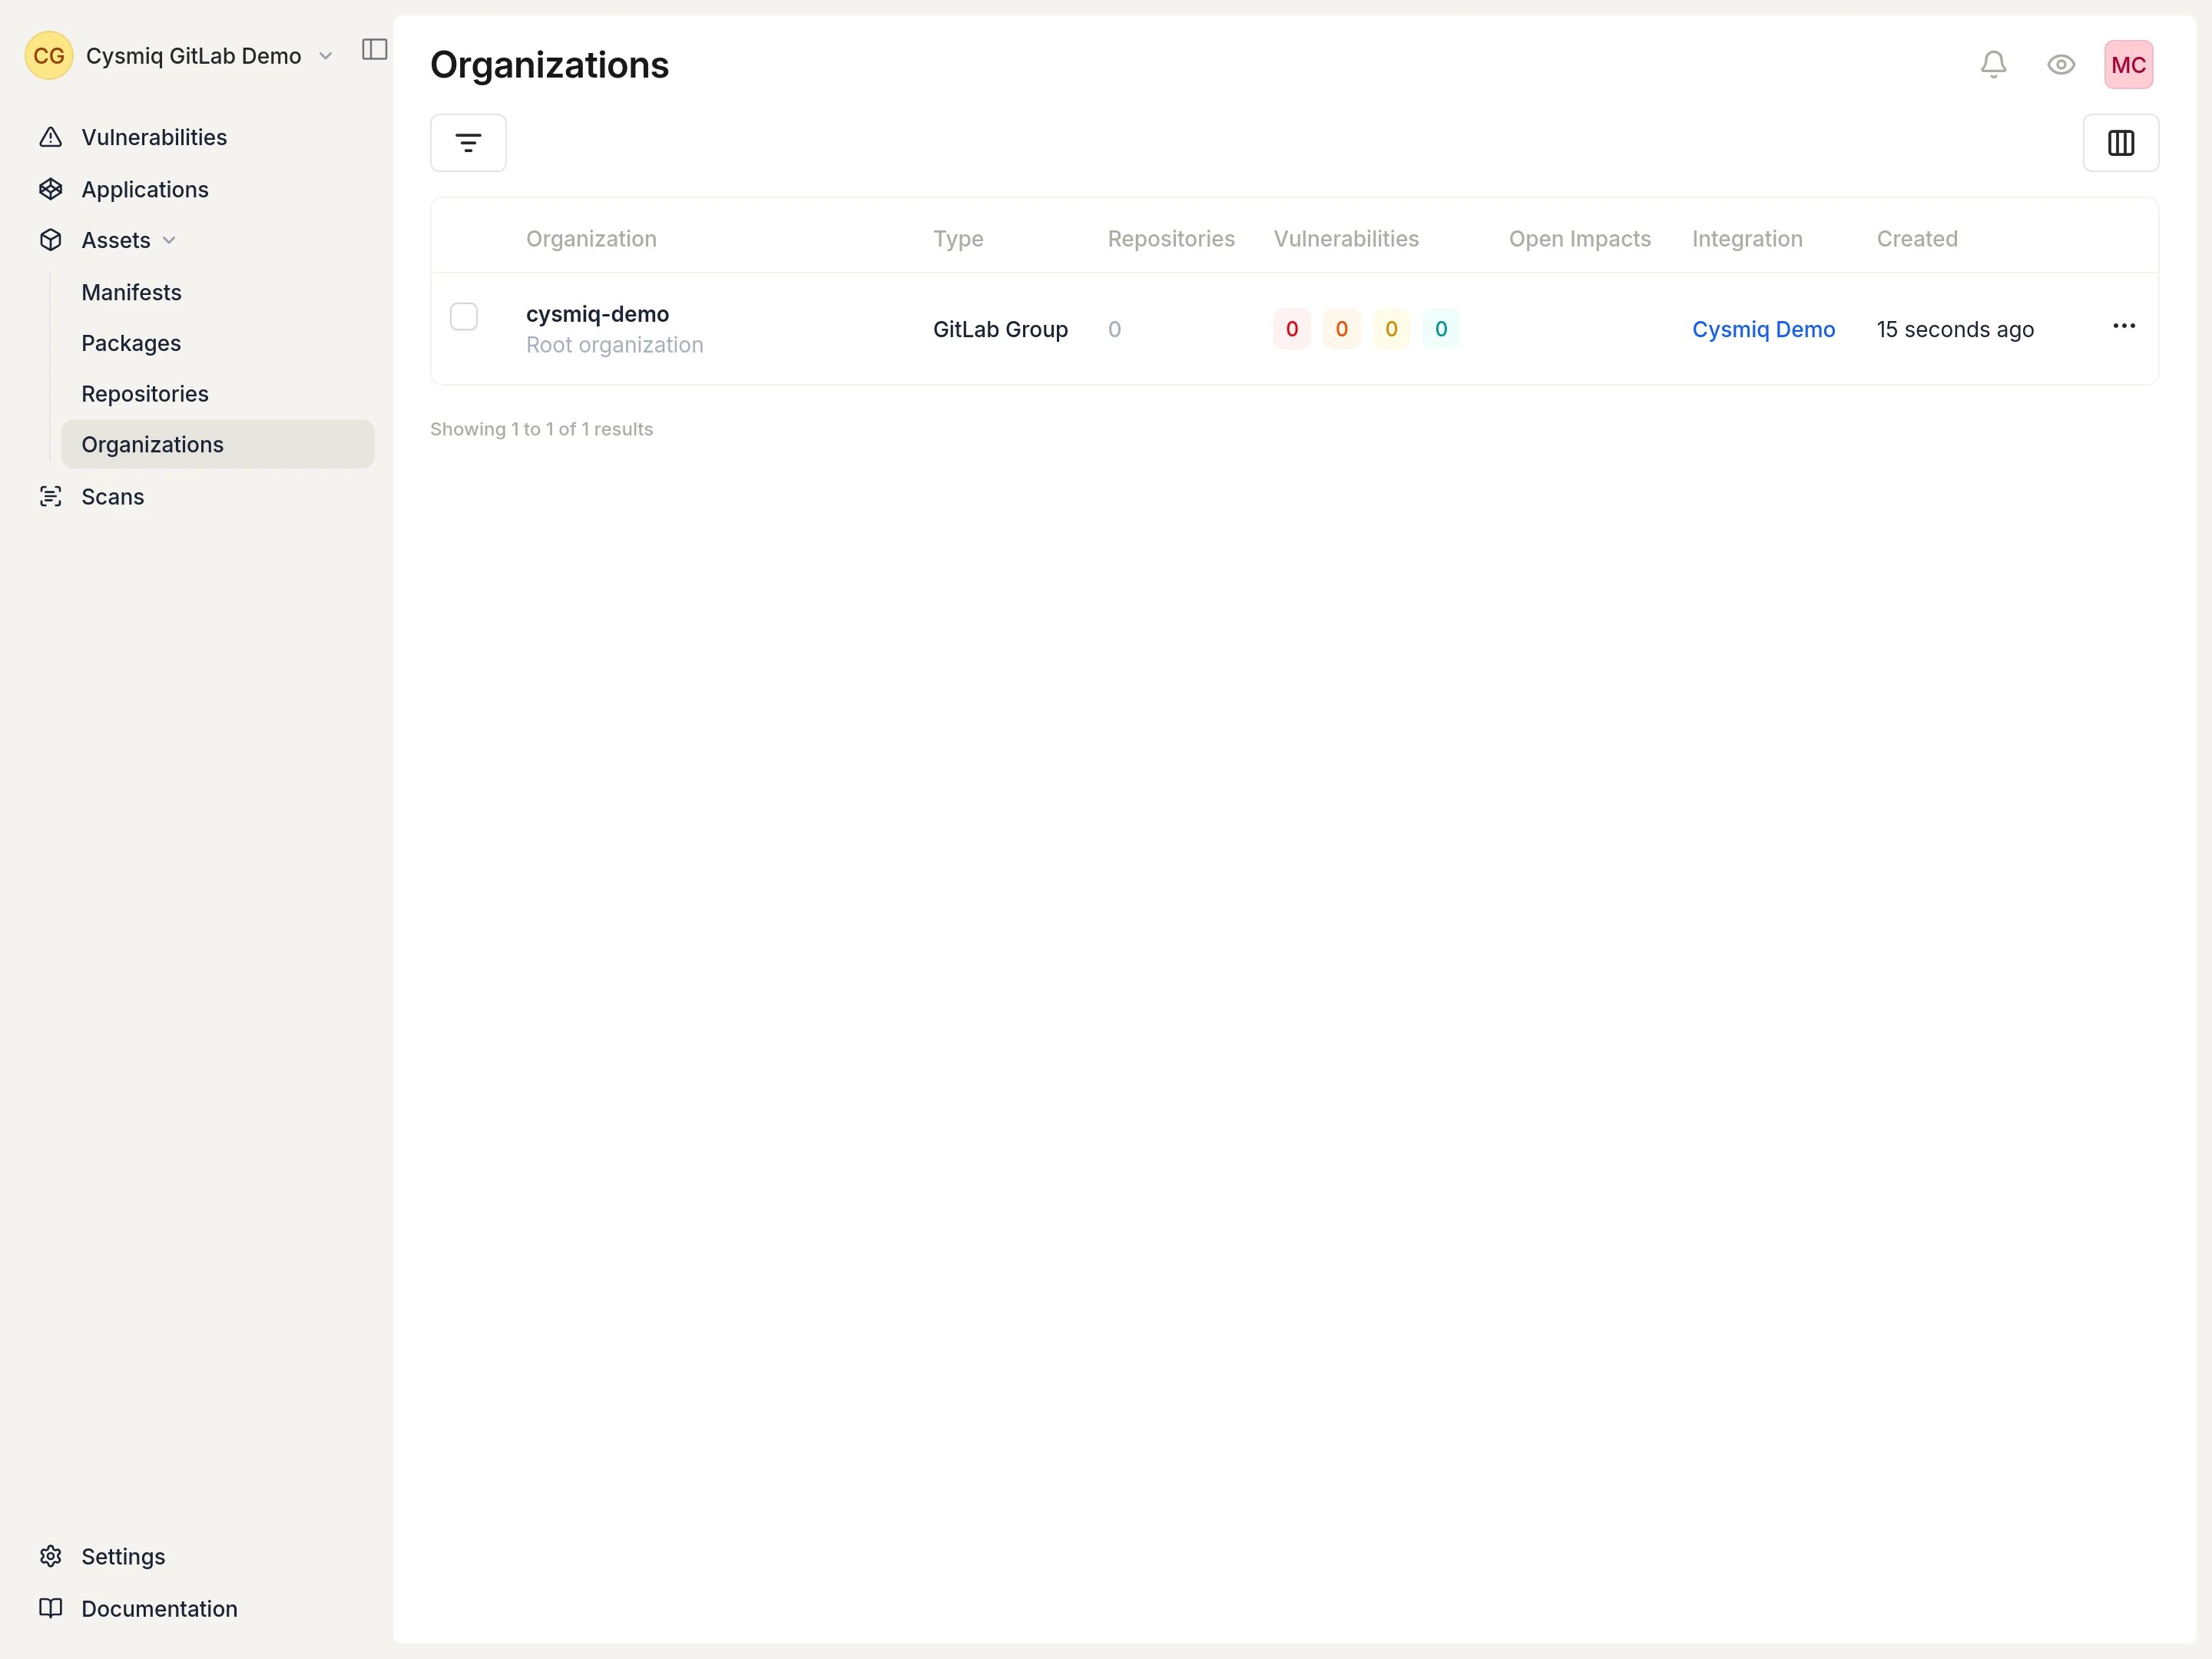This screenshot has width=2212, height=1659.
Task: Collapse the sidebar panel toggle icon
Action: coord(374,49)
